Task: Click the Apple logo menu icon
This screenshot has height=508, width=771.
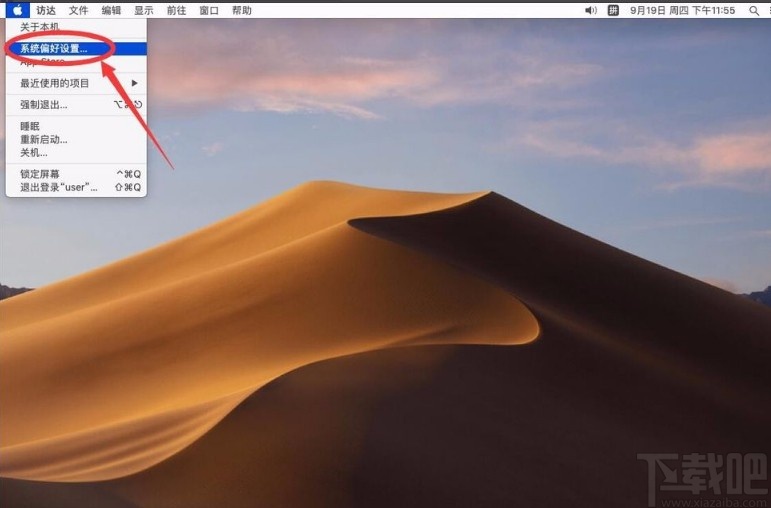Action: point(17,10)
